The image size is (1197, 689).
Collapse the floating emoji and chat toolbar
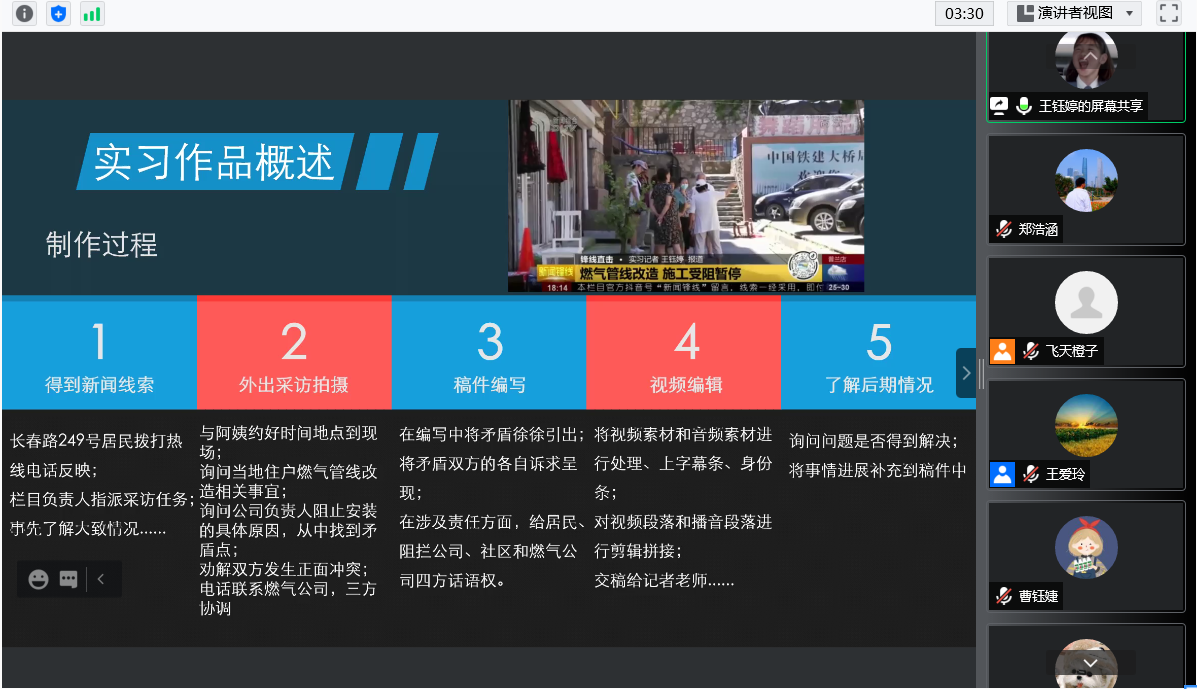click(x=101, y=579)
